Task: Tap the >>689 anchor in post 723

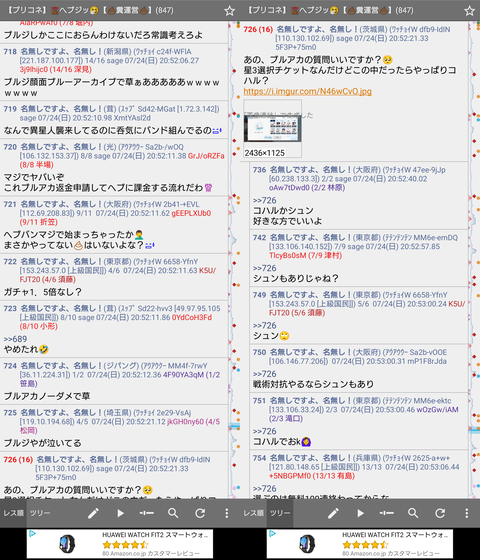Action: (15, 339)
